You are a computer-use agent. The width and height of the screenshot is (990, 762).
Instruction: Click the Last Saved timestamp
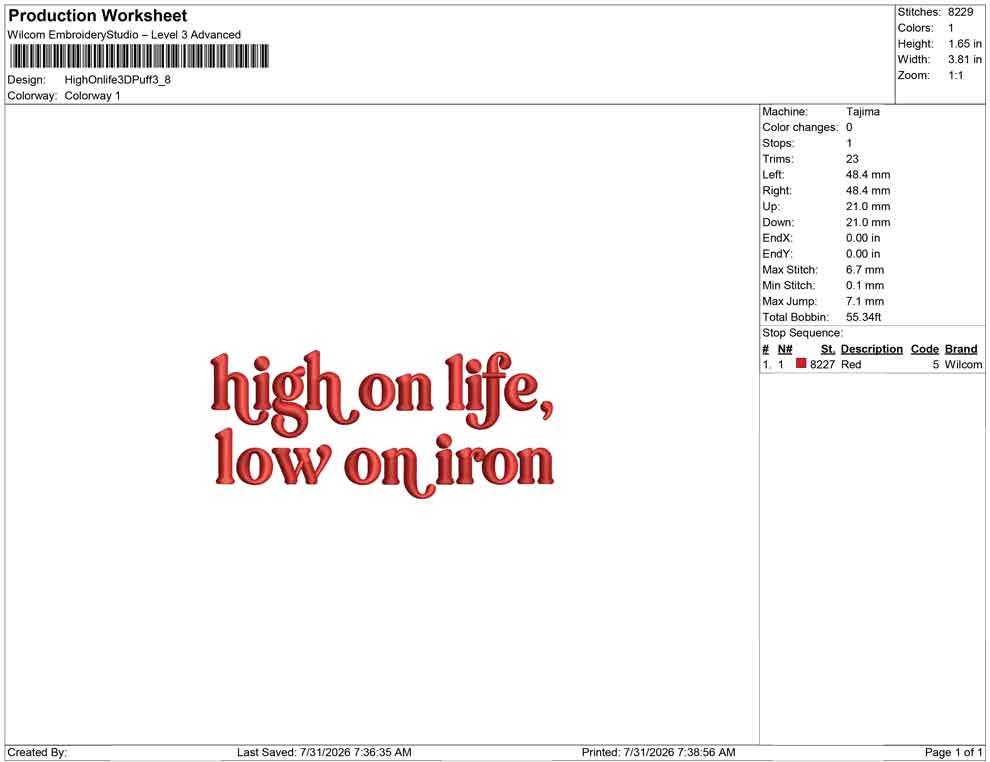pos(324,752)
